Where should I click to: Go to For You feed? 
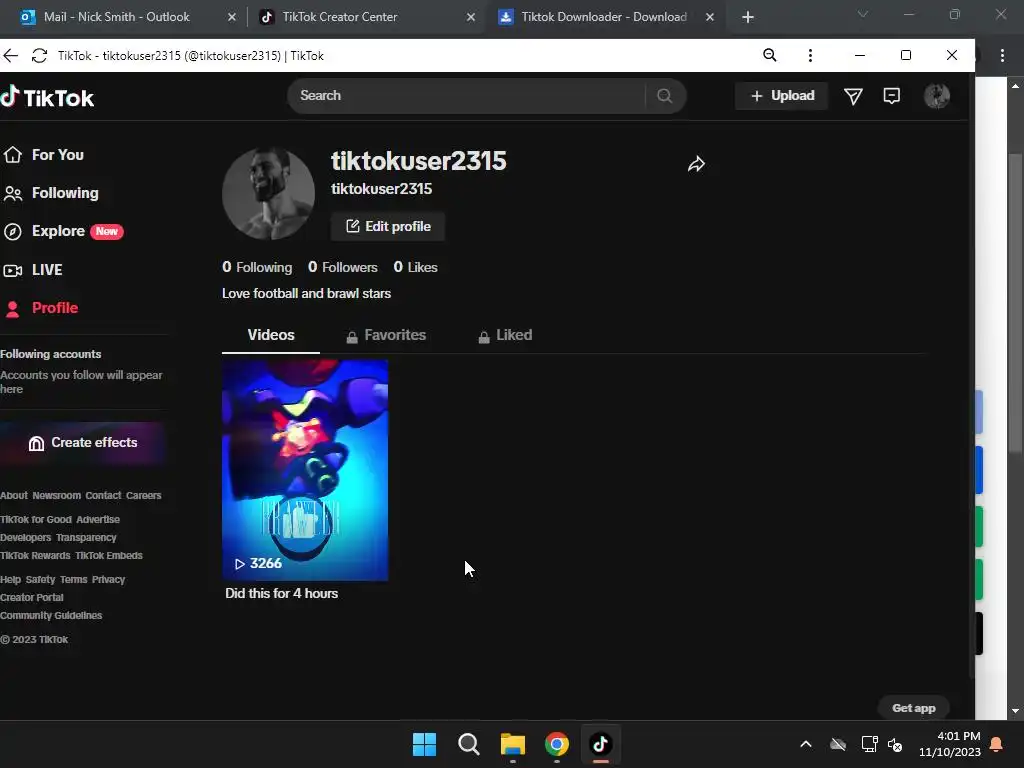click(44, 155)
